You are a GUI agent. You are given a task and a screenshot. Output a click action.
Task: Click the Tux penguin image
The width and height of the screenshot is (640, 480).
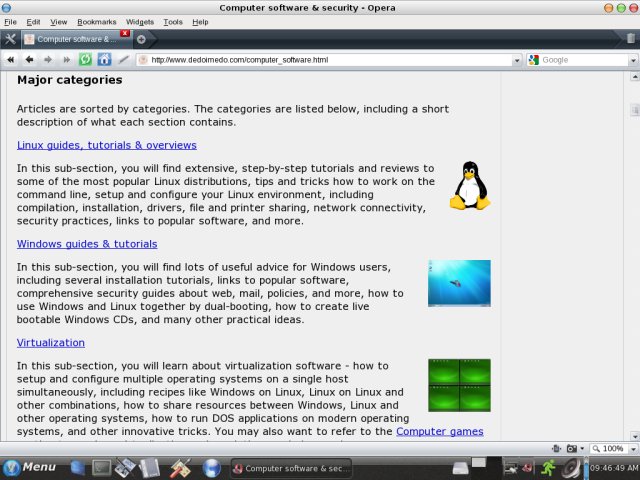tap(470, 185)
